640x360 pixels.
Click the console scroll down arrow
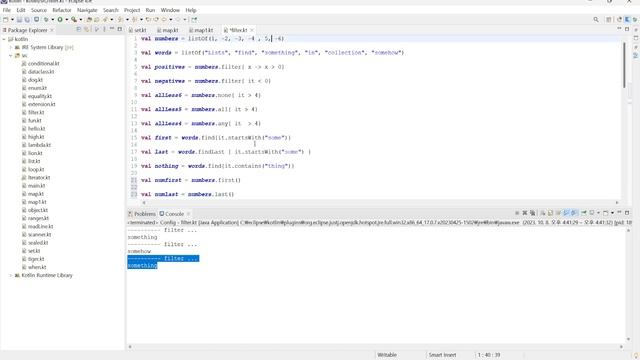628,340
